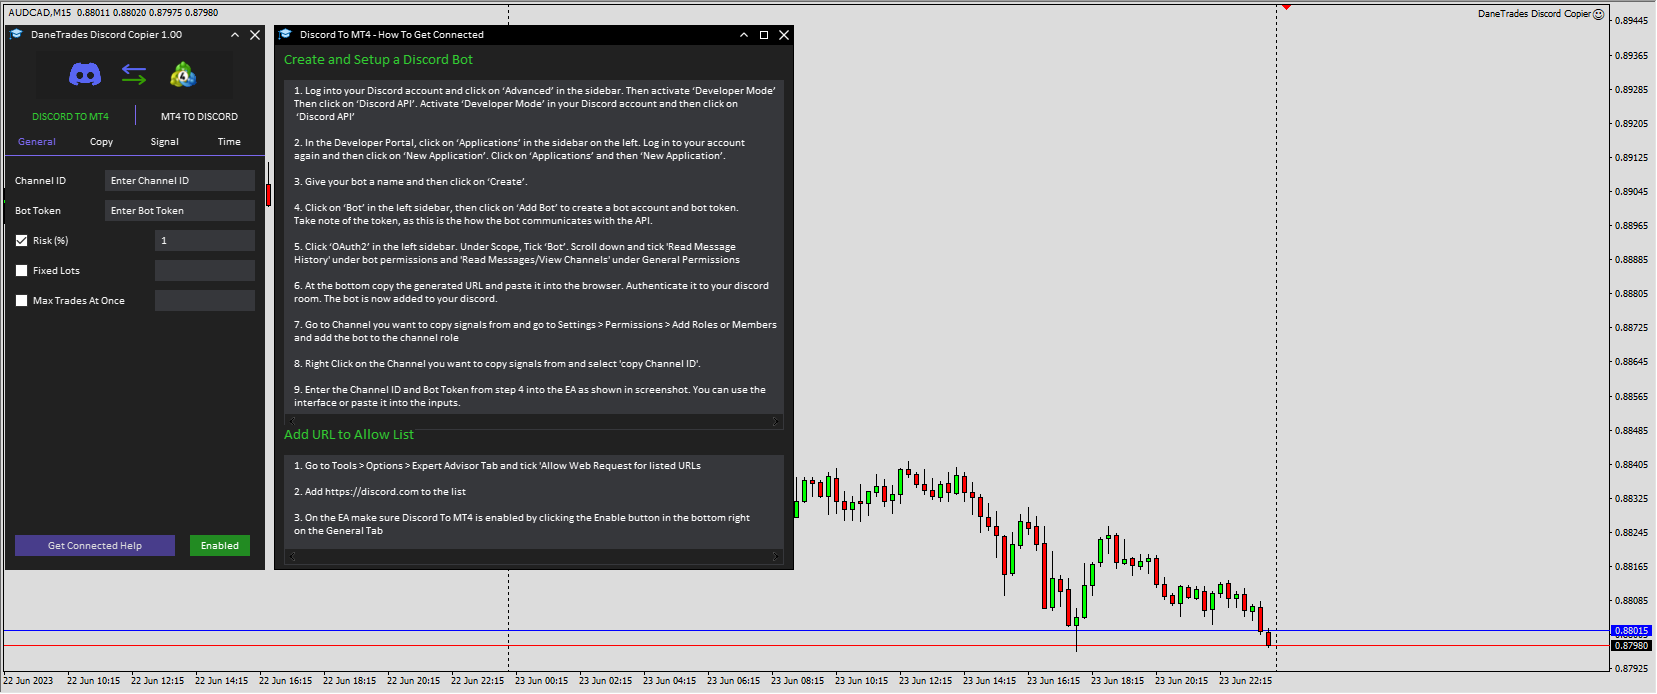Click the 'Add URL to Allow List' heading
The height and width of the screenshot is (694, 1657).
(x=349, y=435)
